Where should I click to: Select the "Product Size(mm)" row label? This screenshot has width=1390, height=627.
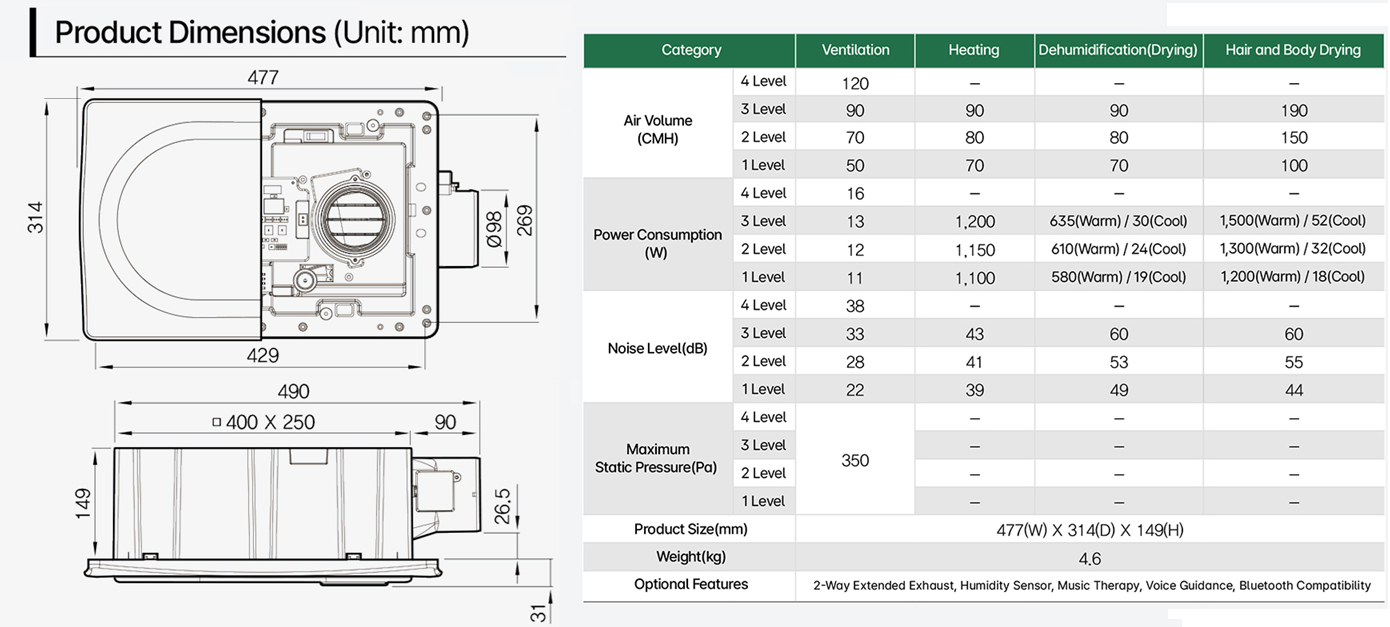(690, 529)
